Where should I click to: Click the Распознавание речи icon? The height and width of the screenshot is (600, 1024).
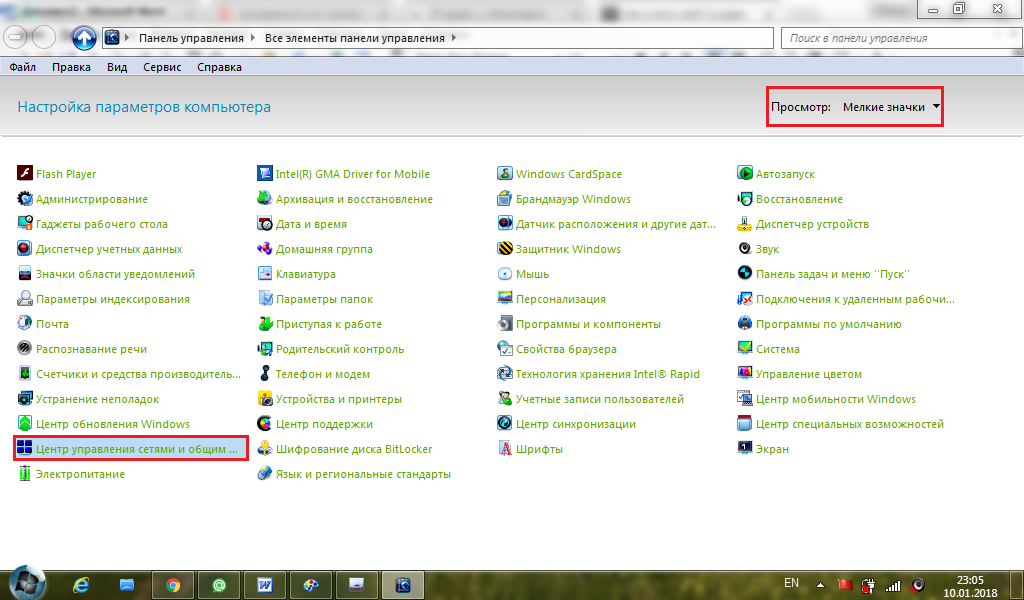pyautogui.click(x=25, y=348)
